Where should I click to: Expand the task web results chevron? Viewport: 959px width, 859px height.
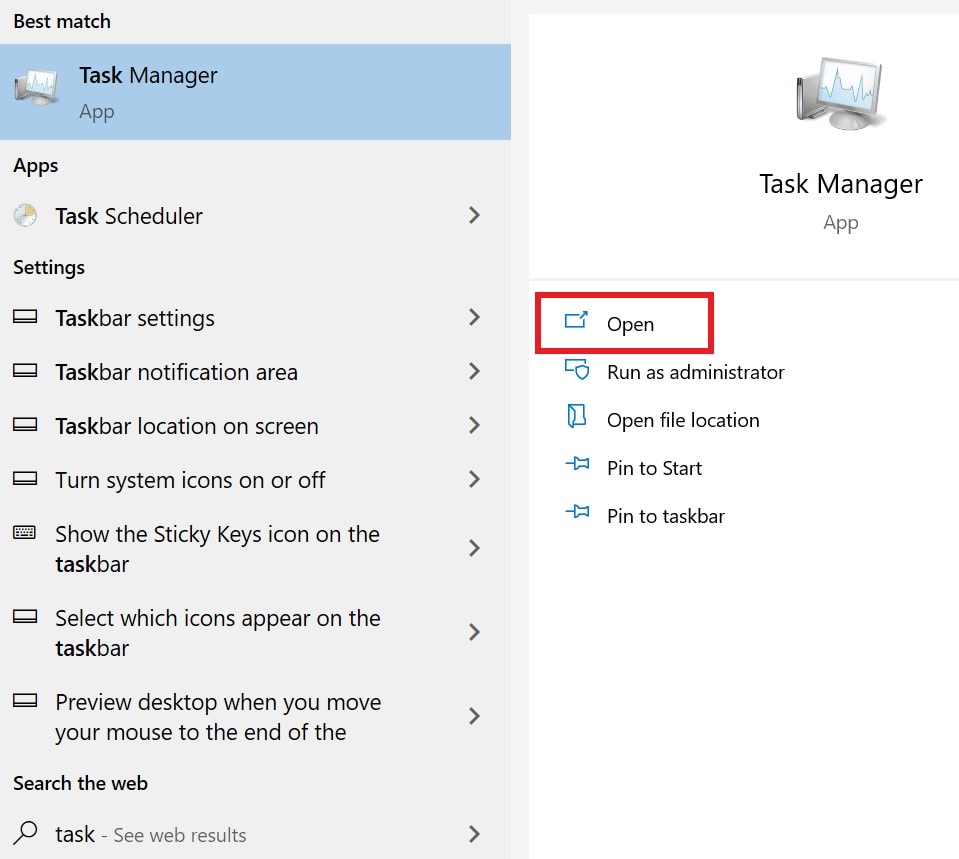click(x=474, y=833)
